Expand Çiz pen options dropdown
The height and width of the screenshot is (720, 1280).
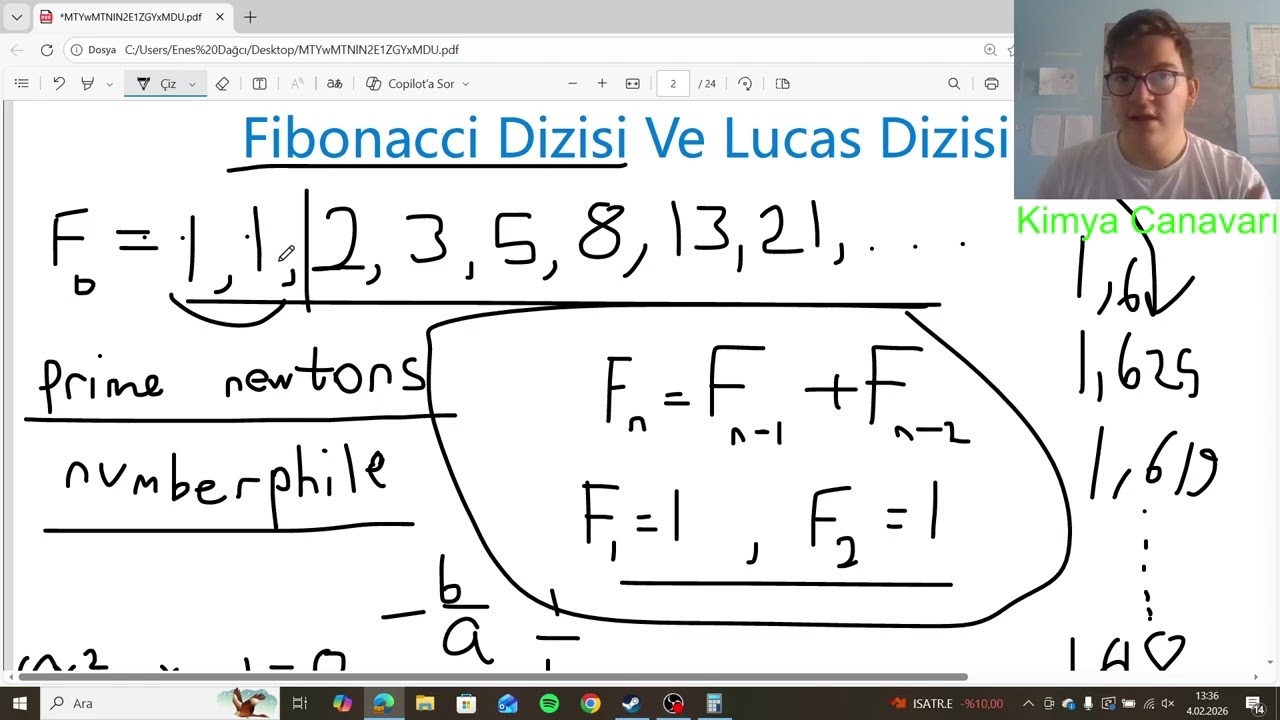coord(192,84)
